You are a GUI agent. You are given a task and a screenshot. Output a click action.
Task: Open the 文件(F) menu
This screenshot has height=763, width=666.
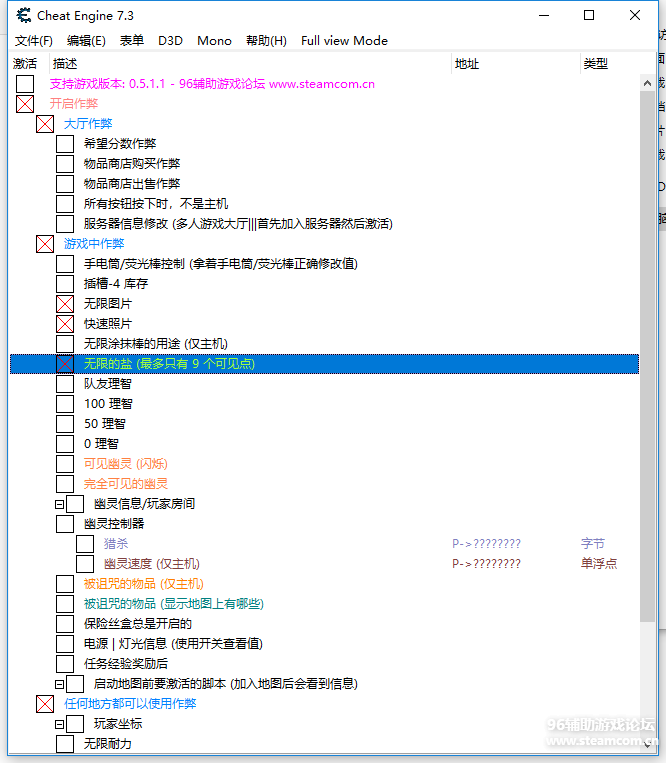tap(34, 41)
